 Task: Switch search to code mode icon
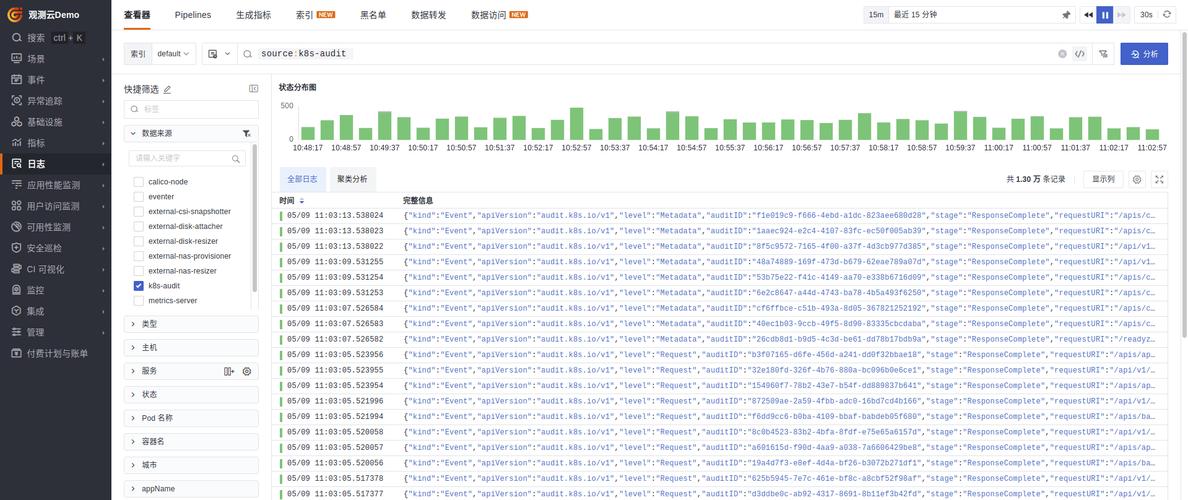coord(1080,54)
